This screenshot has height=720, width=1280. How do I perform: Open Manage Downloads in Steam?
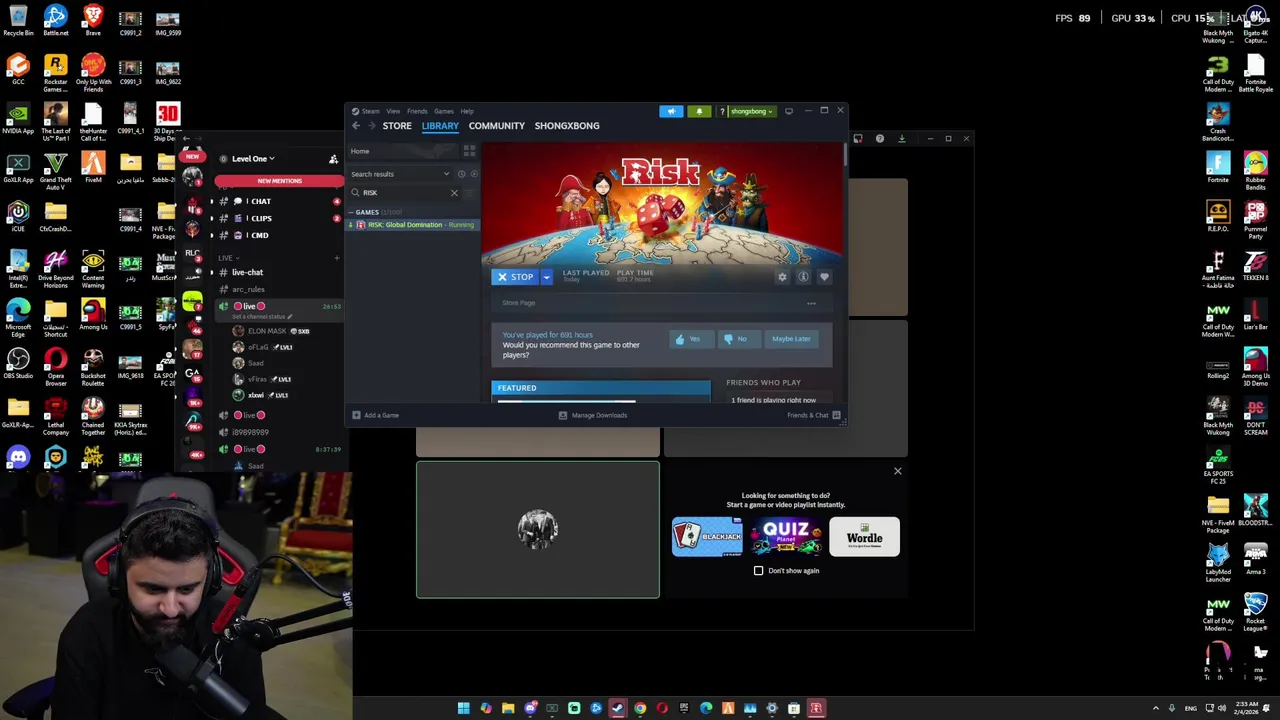tap(593, 415)
